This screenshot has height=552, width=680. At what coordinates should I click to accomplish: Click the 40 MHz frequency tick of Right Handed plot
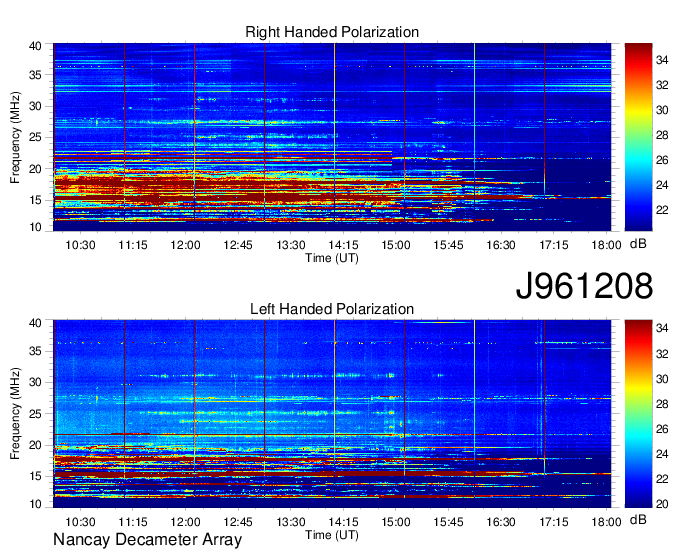click(x=35, y=46)
